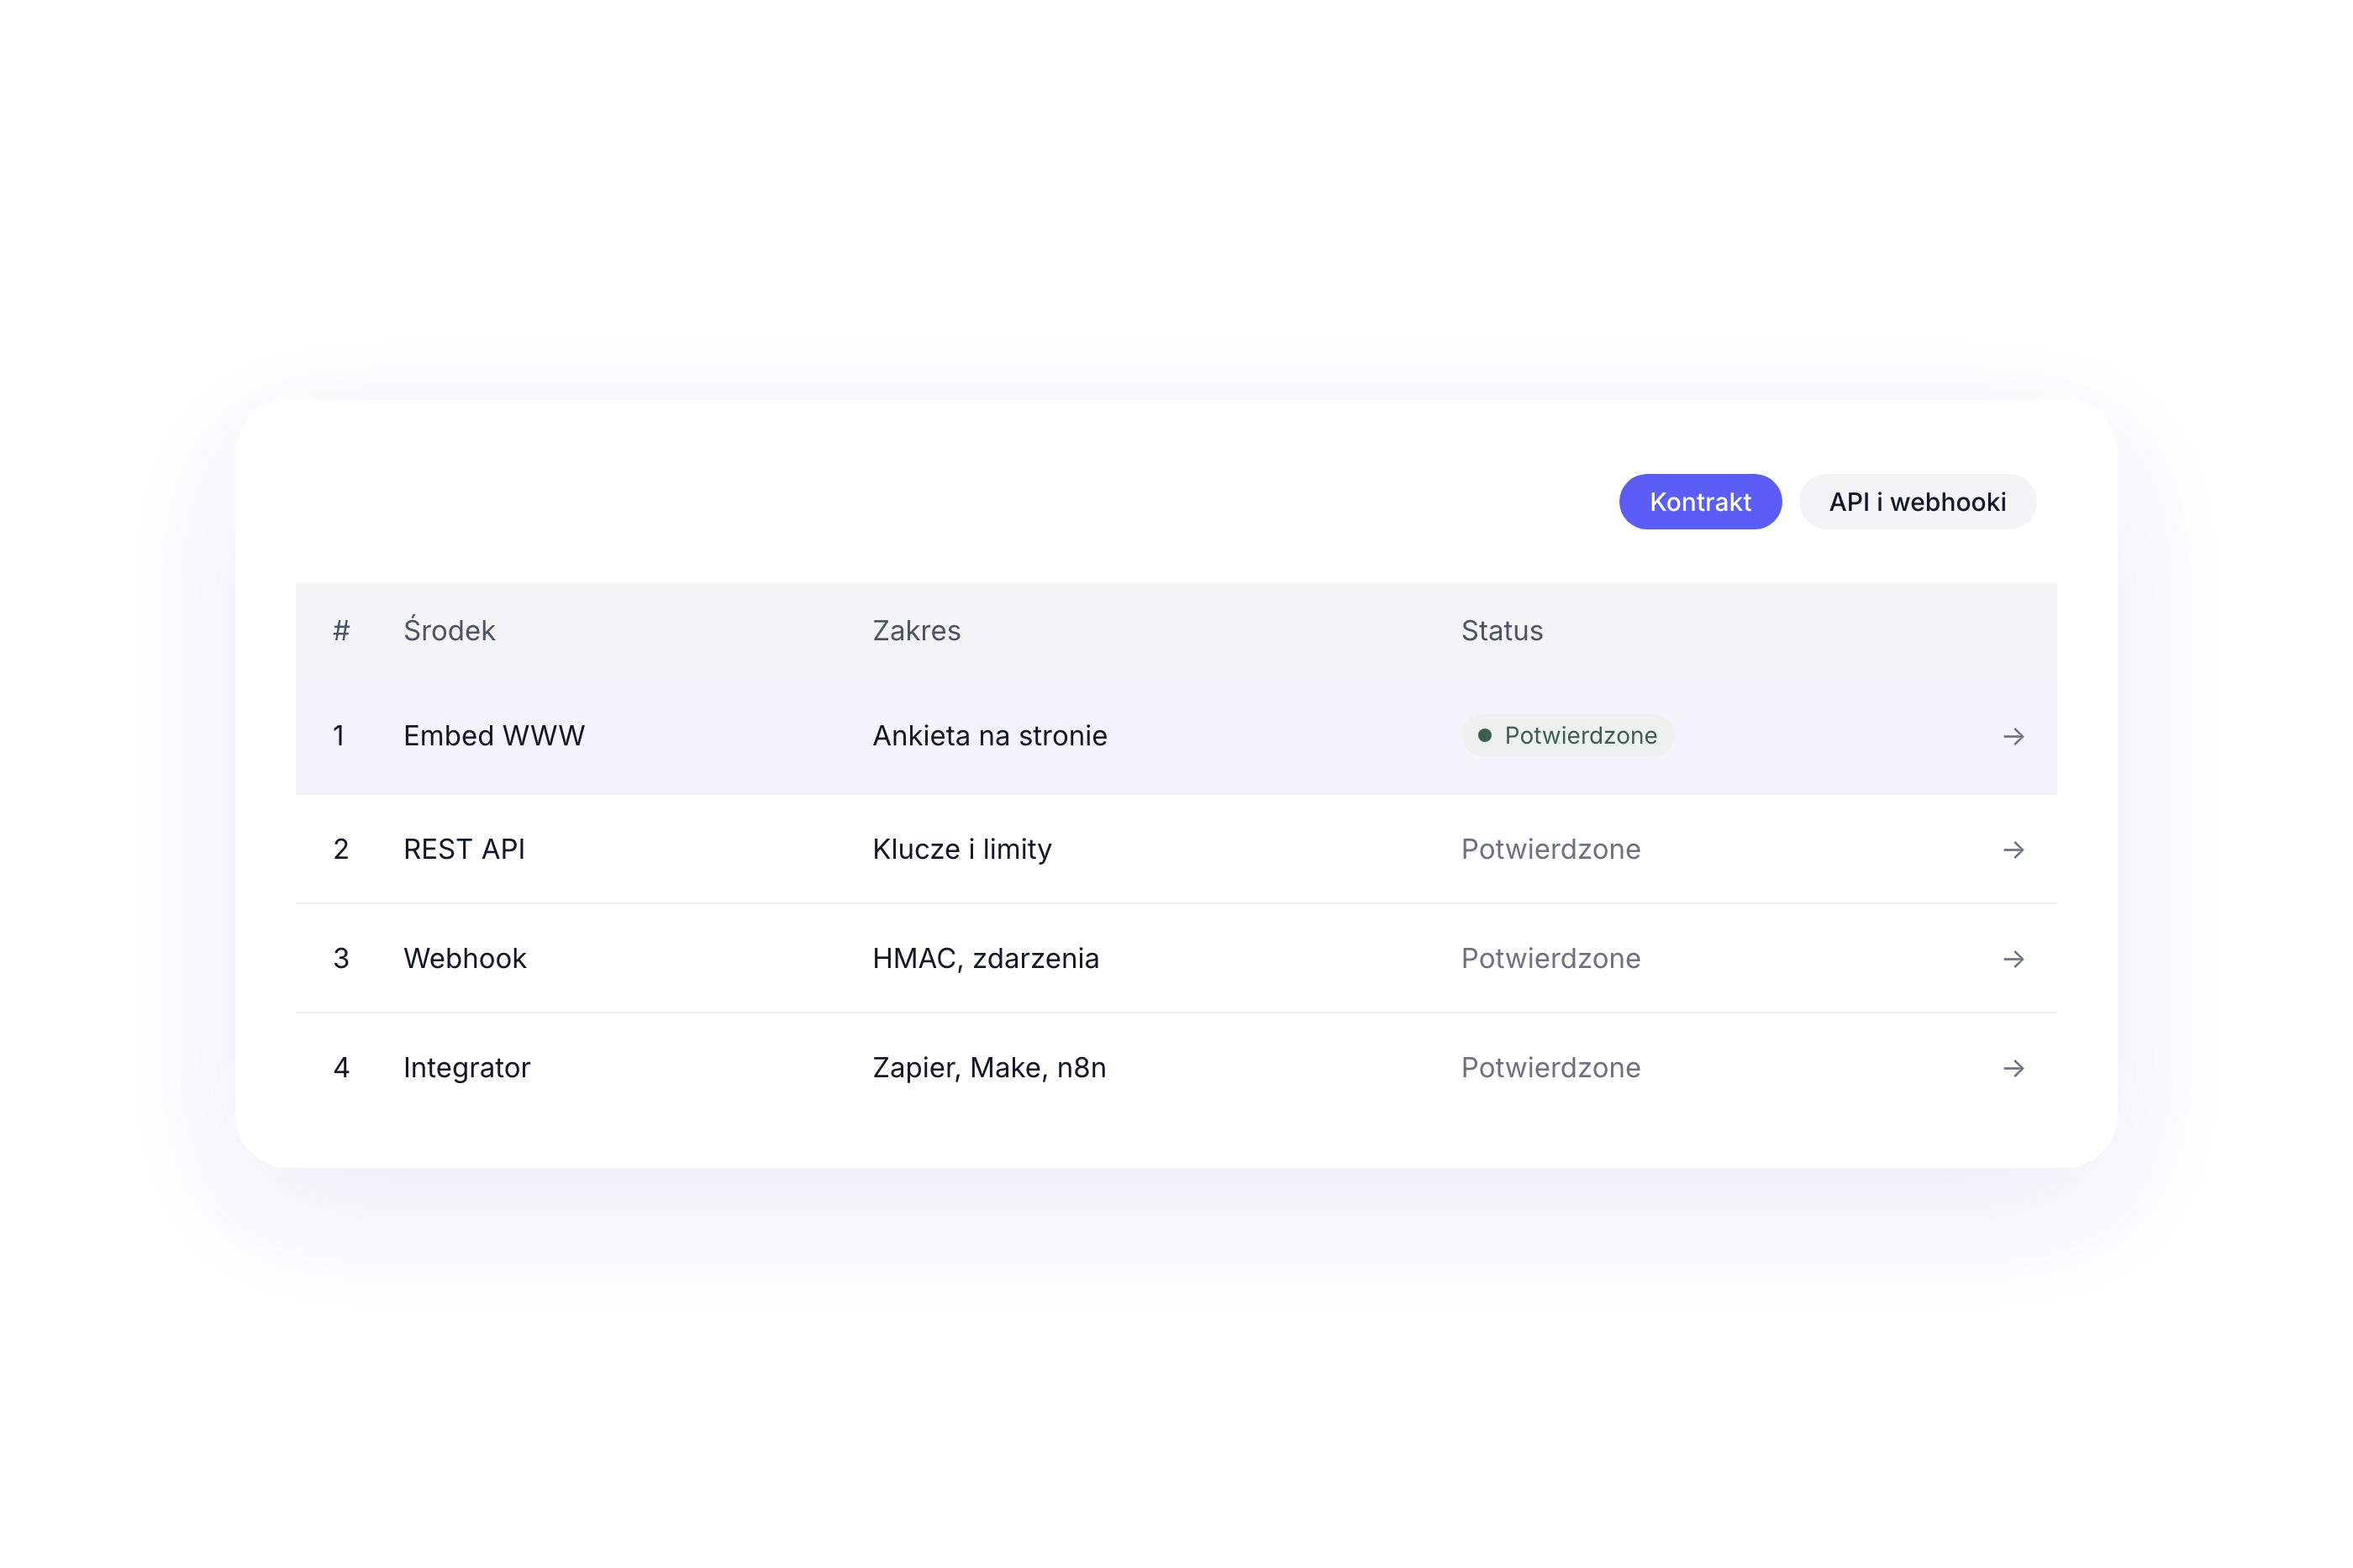Click Ankieta na stronie cell

pyautogui.click(x=989, y=735)
